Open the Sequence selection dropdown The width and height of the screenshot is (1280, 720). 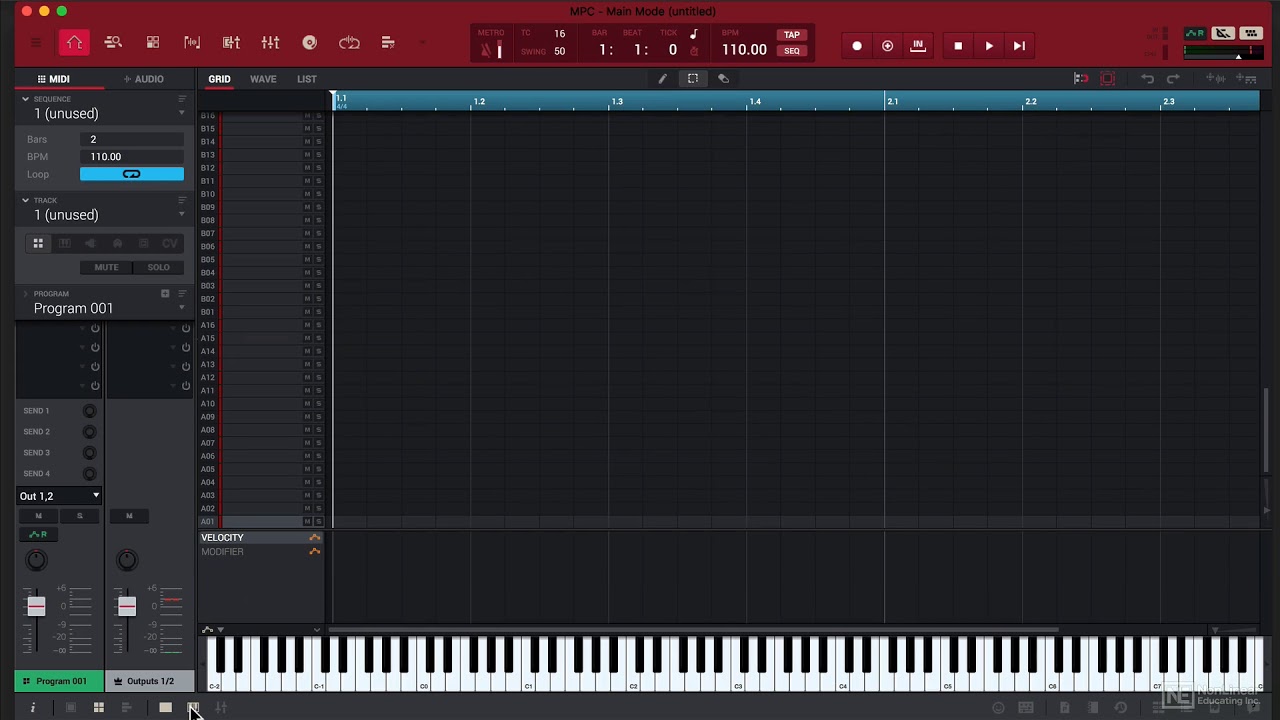click(182, 114)
